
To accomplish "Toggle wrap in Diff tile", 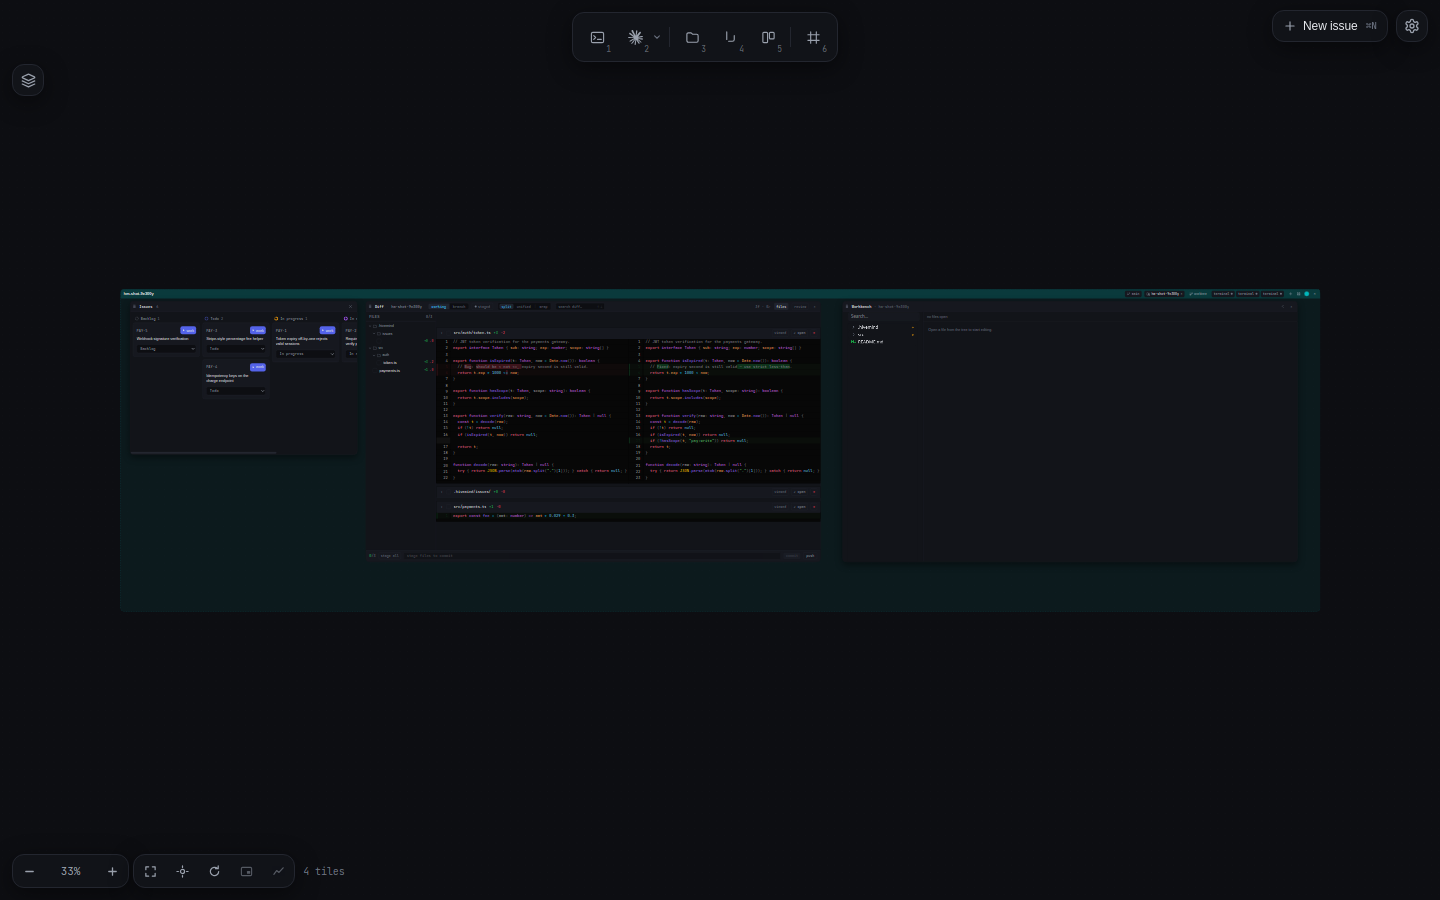I will [x=543, y=306].
